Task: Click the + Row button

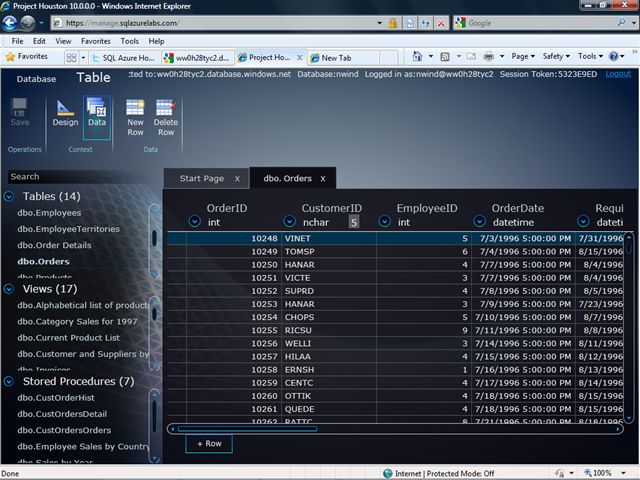Action: pyautogui.click(x=209, y=444)
